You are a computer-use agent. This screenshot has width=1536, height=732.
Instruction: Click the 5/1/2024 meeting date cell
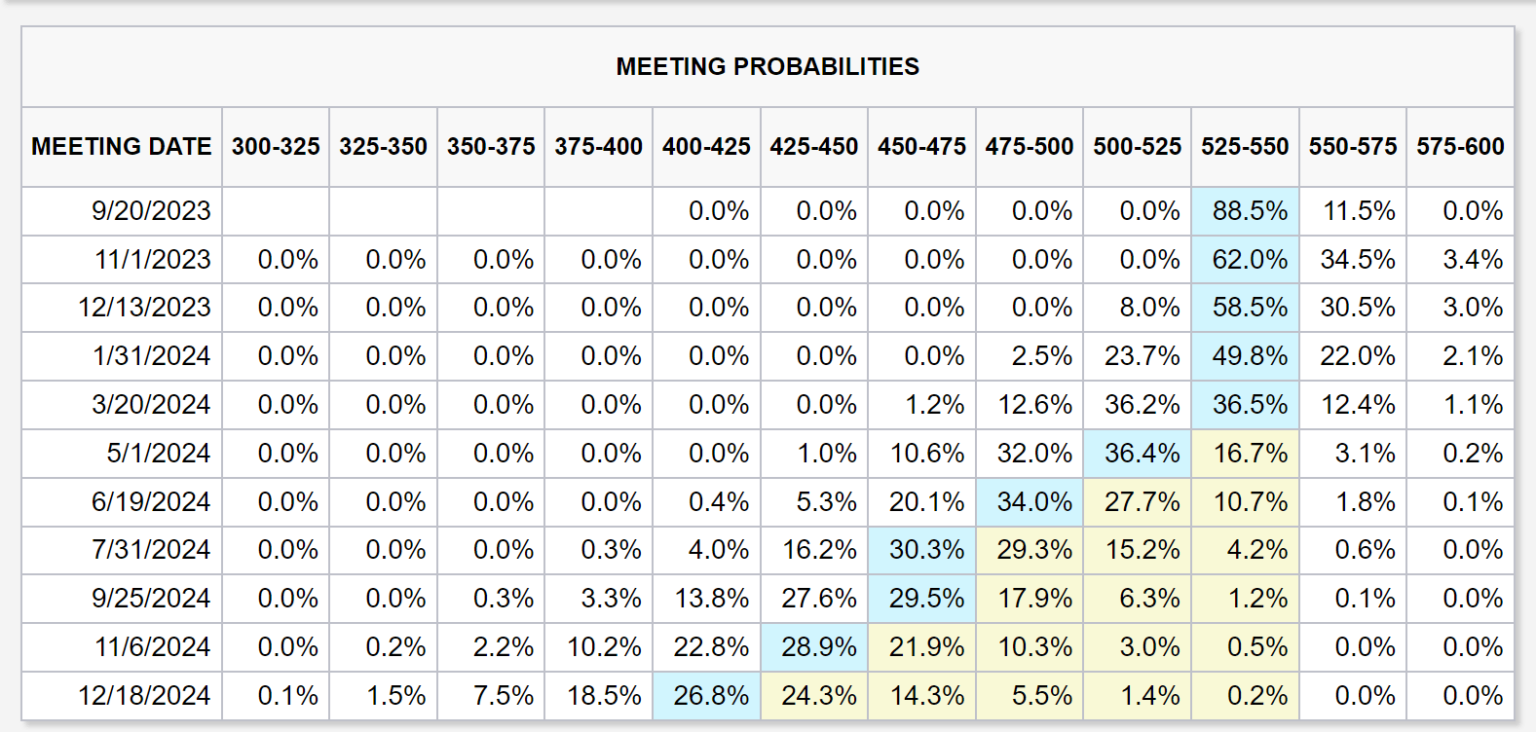coord(157,453)
